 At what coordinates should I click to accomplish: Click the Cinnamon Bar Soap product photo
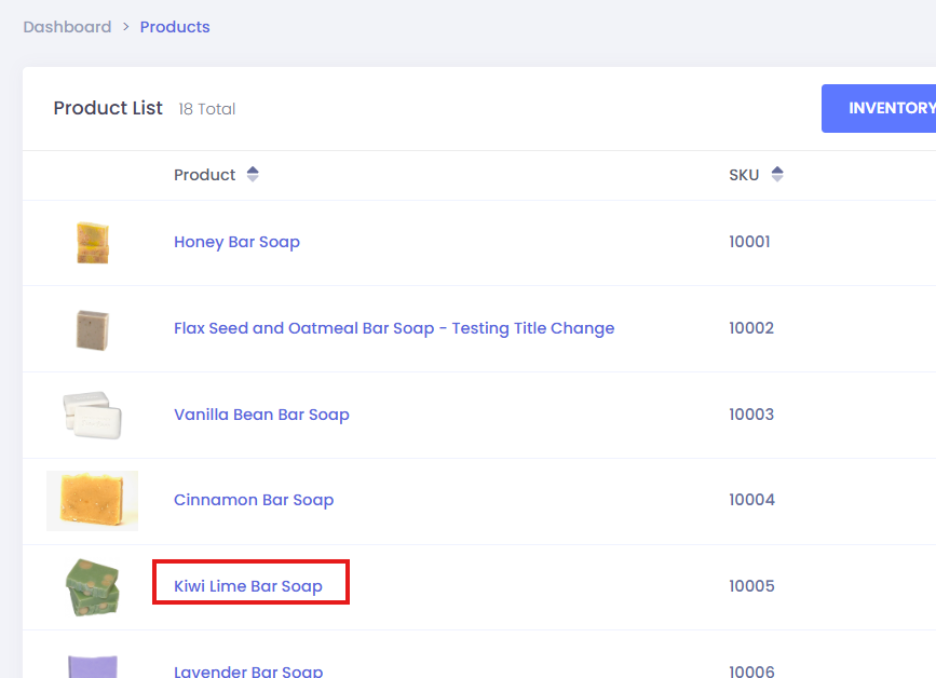pos(92,500)
